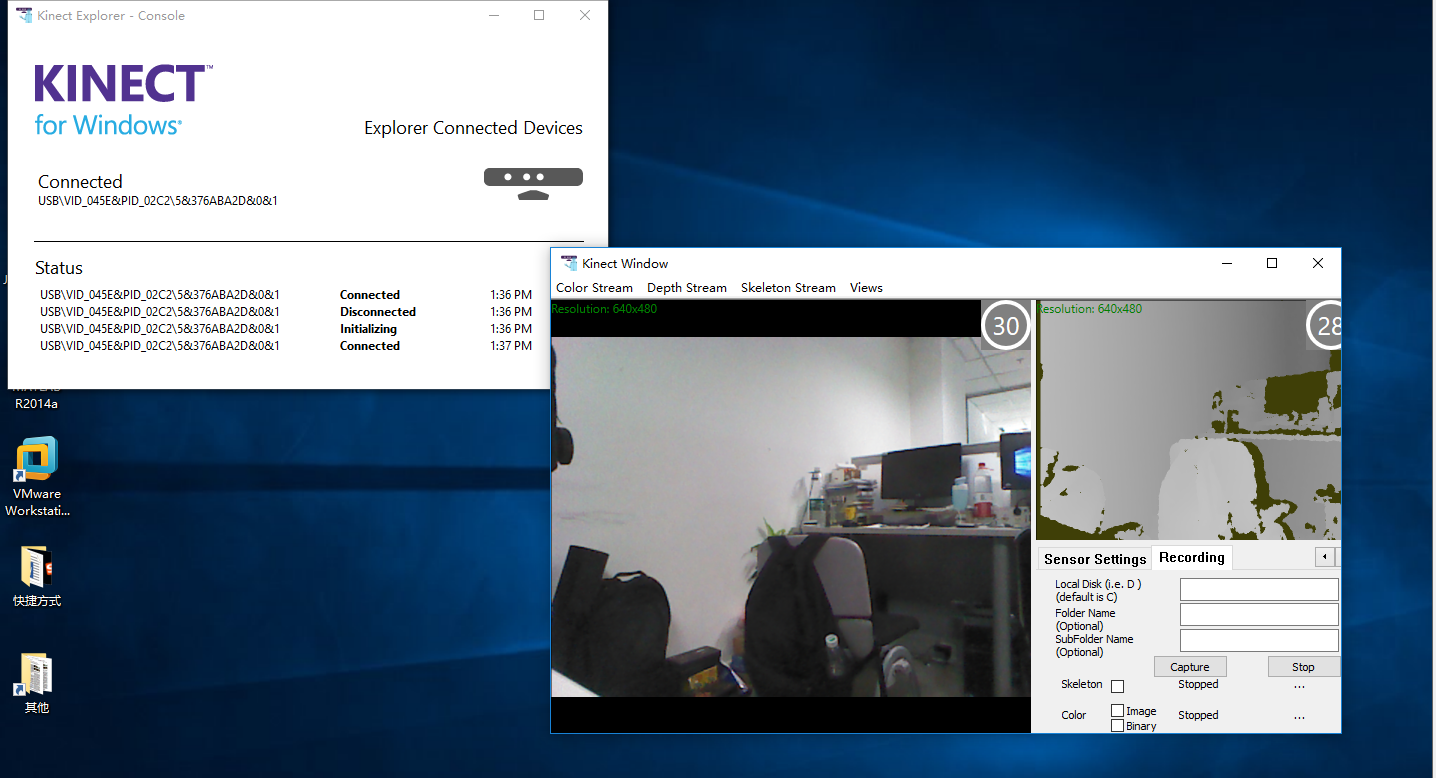Click the Connected status row at 1:37 PM

click(x=286, y=346)
